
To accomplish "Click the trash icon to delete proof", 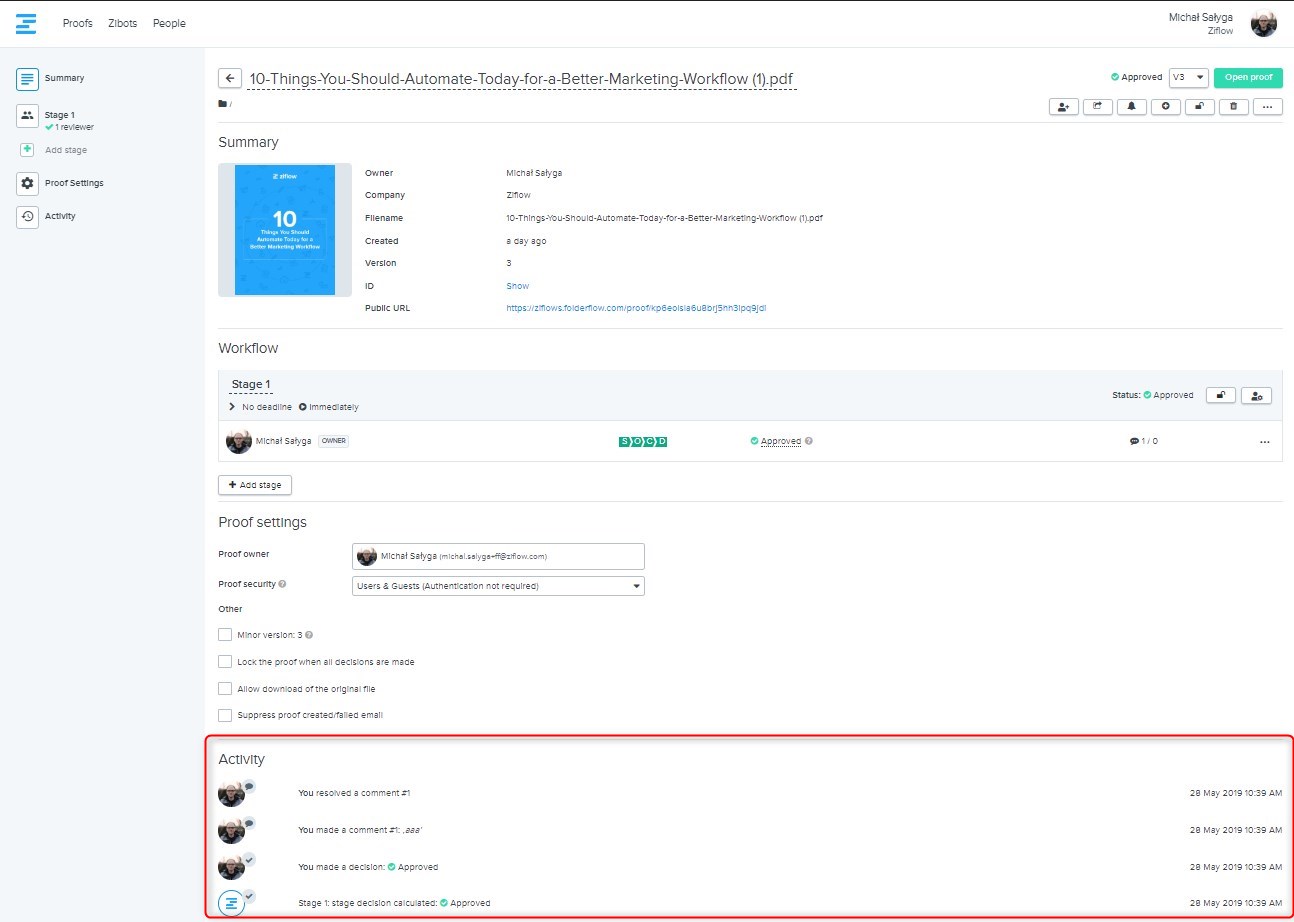I will [x=1233, y=106].
